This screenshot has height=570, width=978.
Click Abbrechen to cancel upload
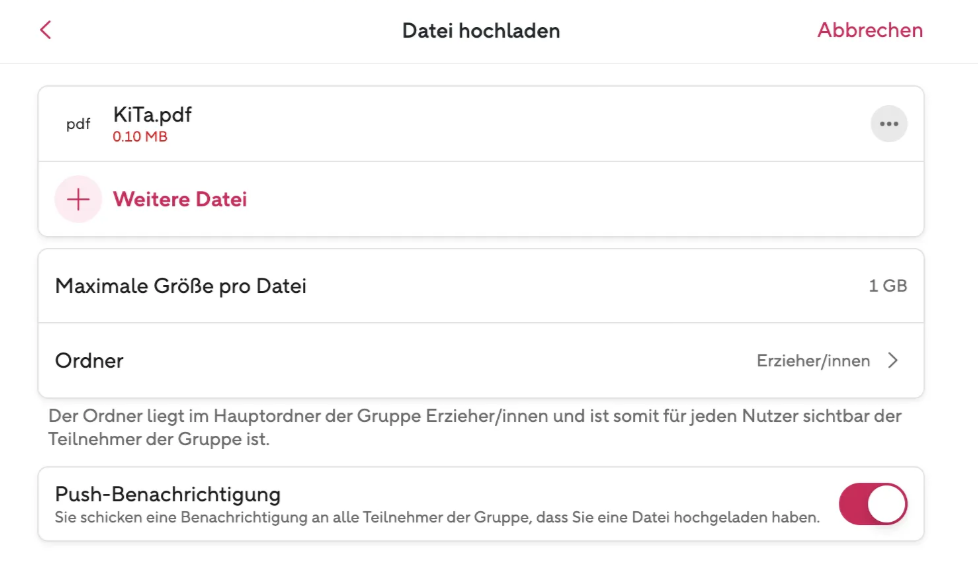point(870,30)
